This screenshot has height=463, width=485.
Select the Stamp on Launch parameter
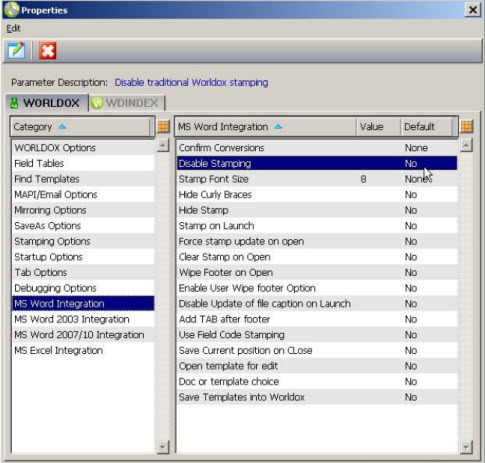click(317, 226)
